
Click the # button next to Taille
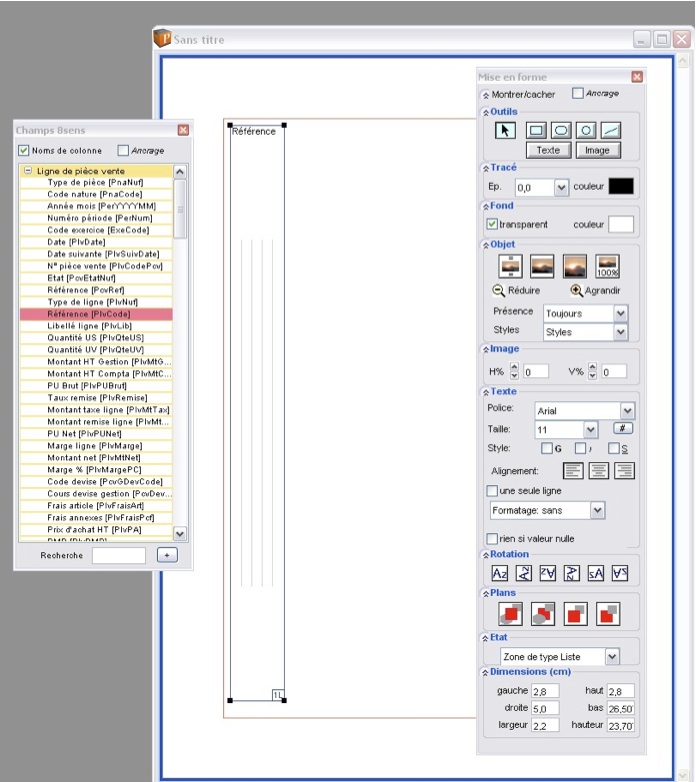(623, 428)
